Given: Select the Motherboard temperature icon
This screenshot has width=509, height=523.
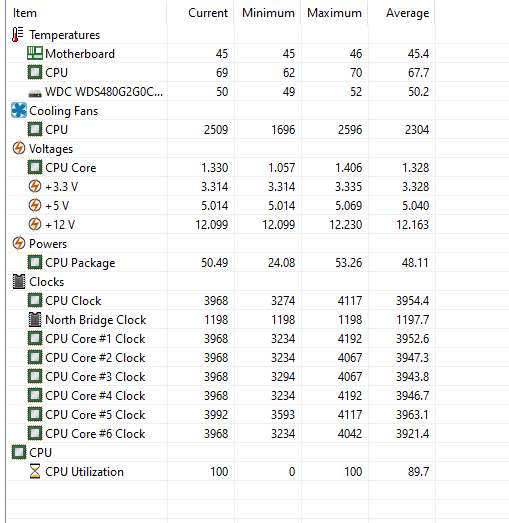Looking at the screenshot, I should [35, 53].
